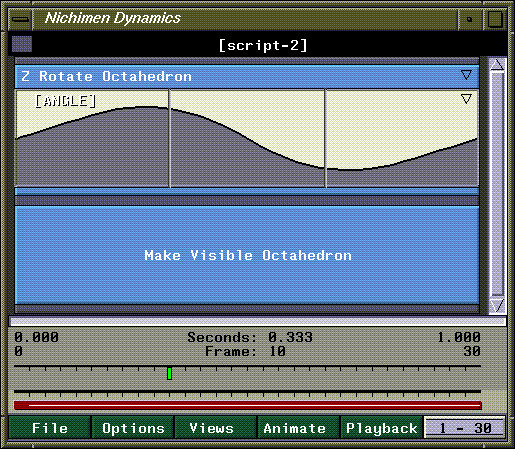Image resolution: width=515 pixels, height=449 pixels.
Task: Click the scroll down arrow icon
Action: point(497,305)
